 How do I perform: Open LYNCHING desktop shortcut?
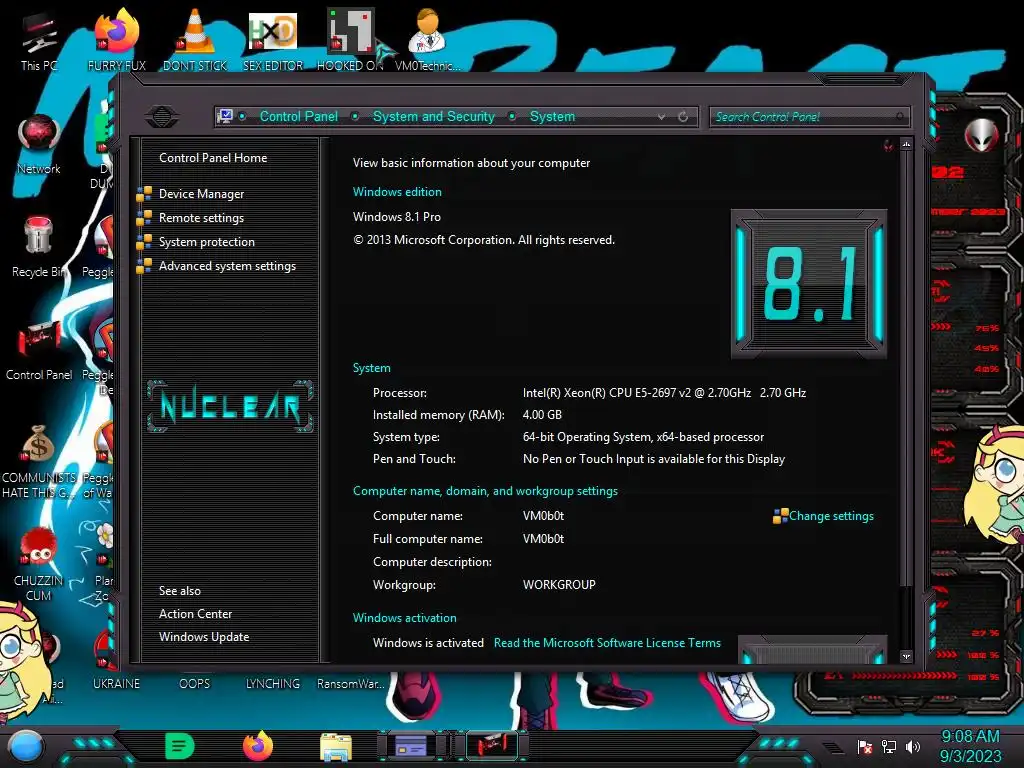(272, 683)
